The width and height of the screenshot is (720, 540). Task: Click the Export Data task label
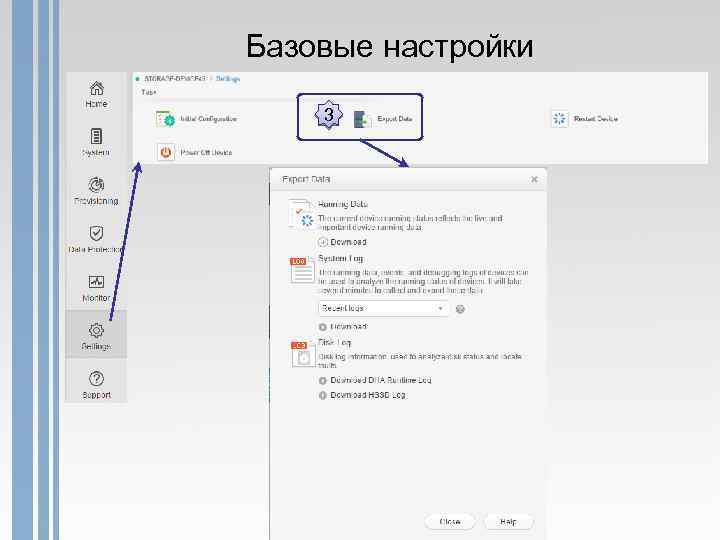pyautogui.click(x=395, y=119)
